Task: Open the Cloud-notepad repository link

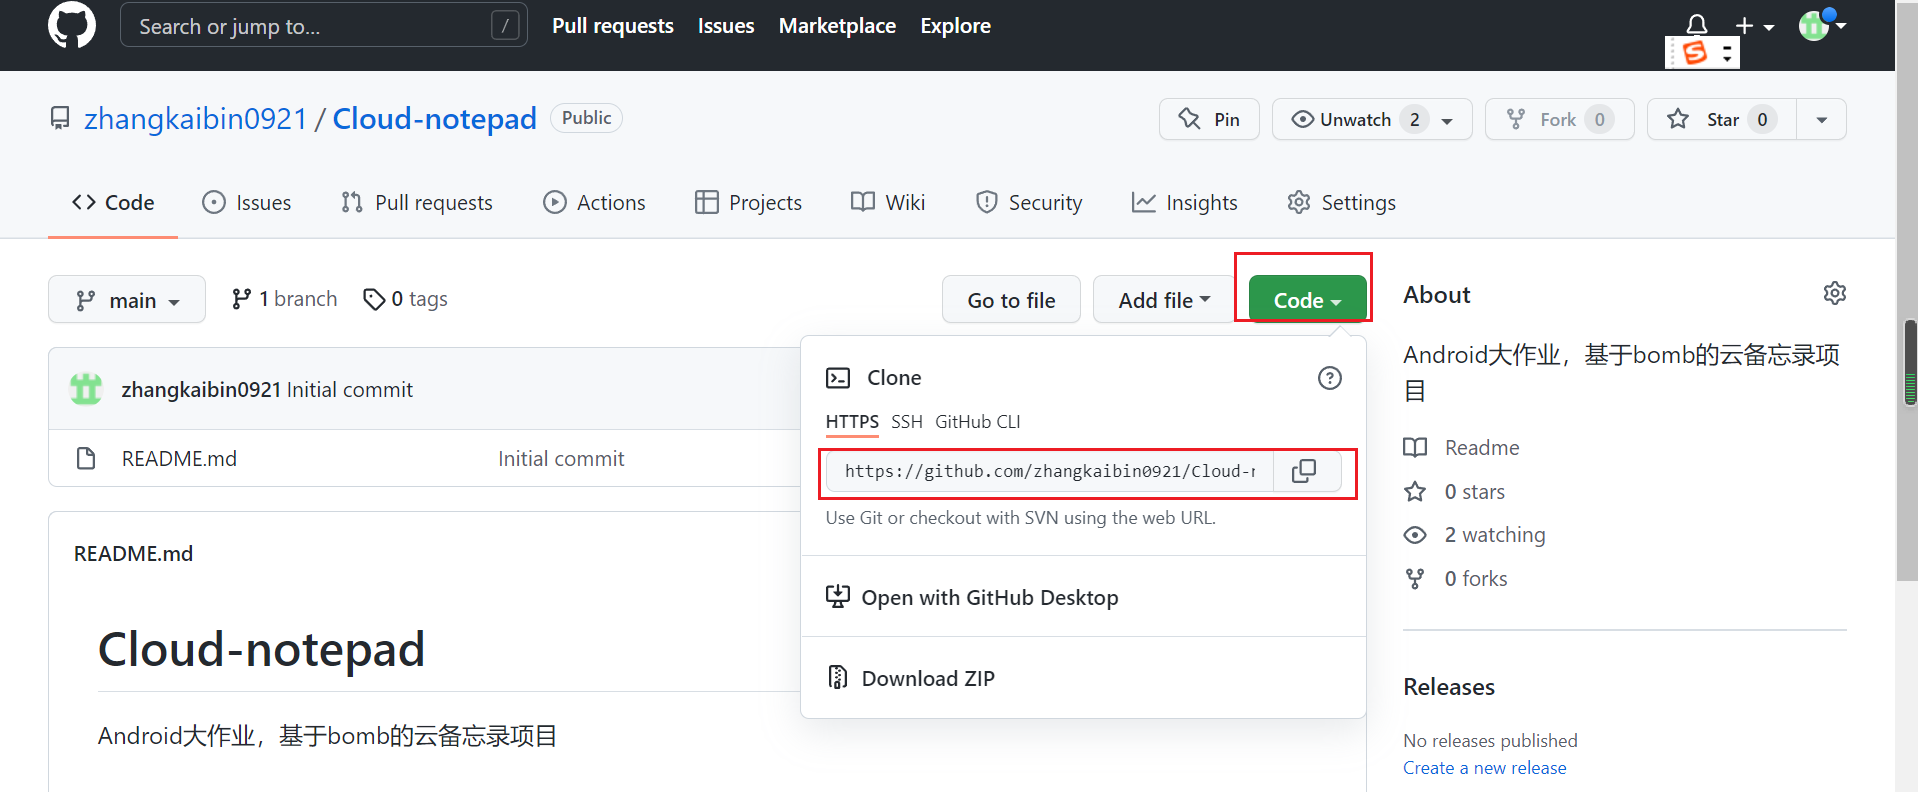Action: (x=434, y=119)
